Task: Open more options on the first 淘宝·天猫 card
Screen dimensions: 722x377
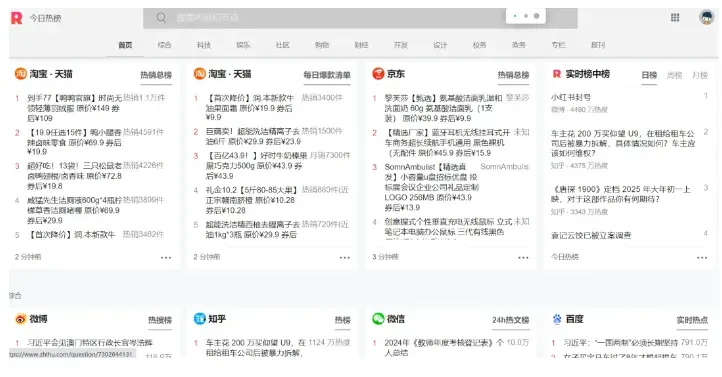Action: point(166,258)
